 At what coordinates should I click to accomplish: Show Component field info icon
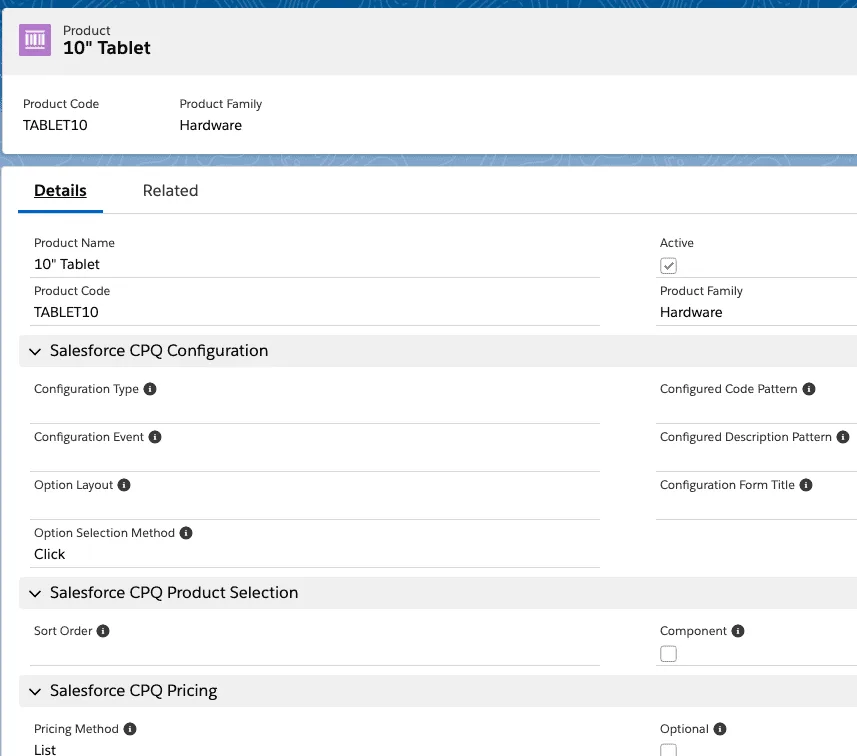tap(738, 631)
